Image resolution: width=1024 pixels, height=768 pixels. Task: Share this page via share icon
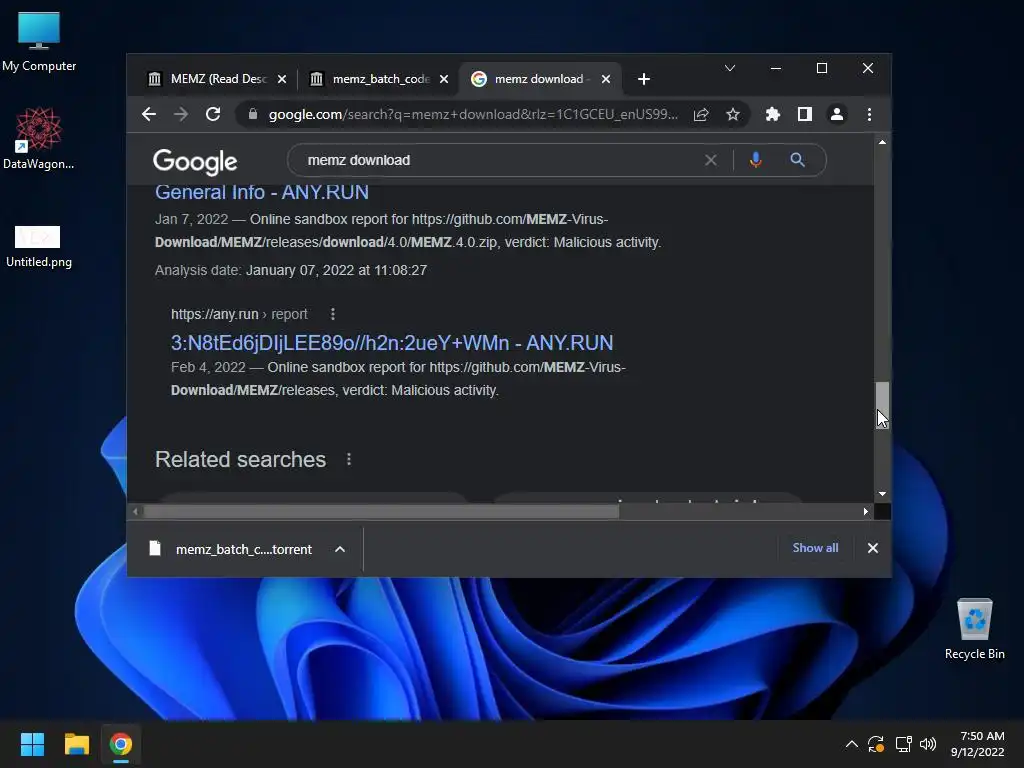[x=701, y=114]
